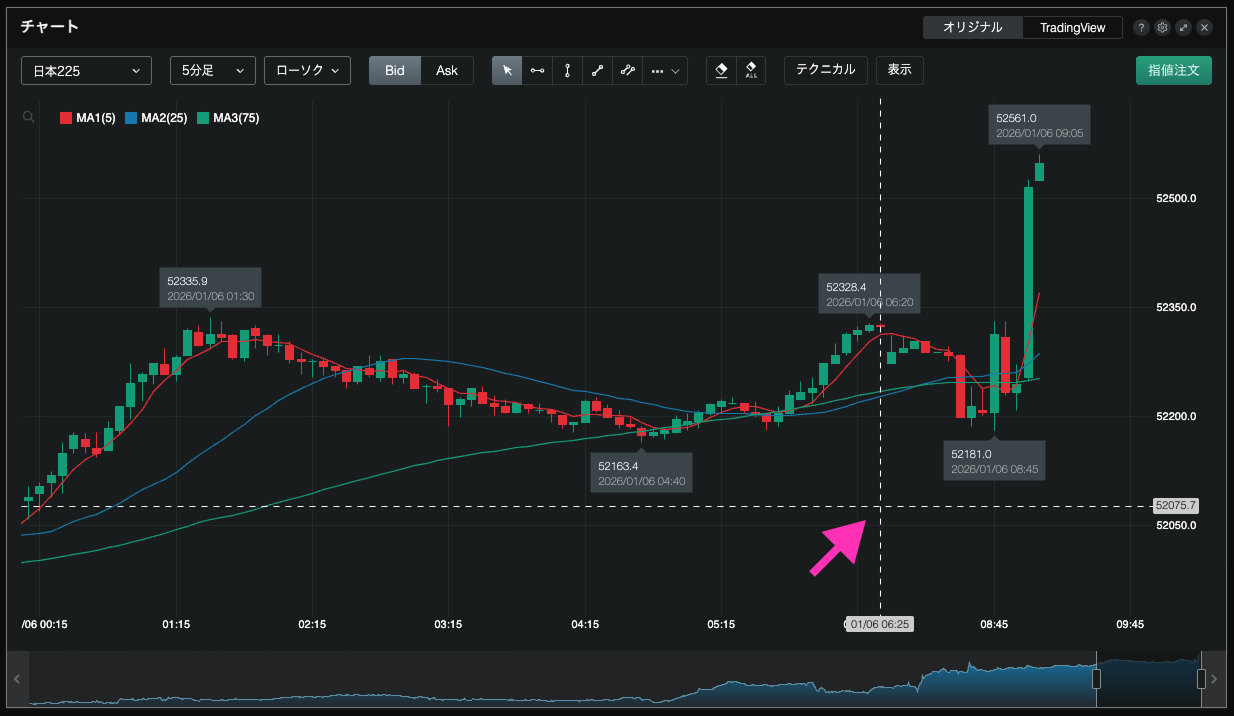The height and width of the screenshot is (716, 1234).
Task: Select the arrow cursor tool
Action: (507, 71)
